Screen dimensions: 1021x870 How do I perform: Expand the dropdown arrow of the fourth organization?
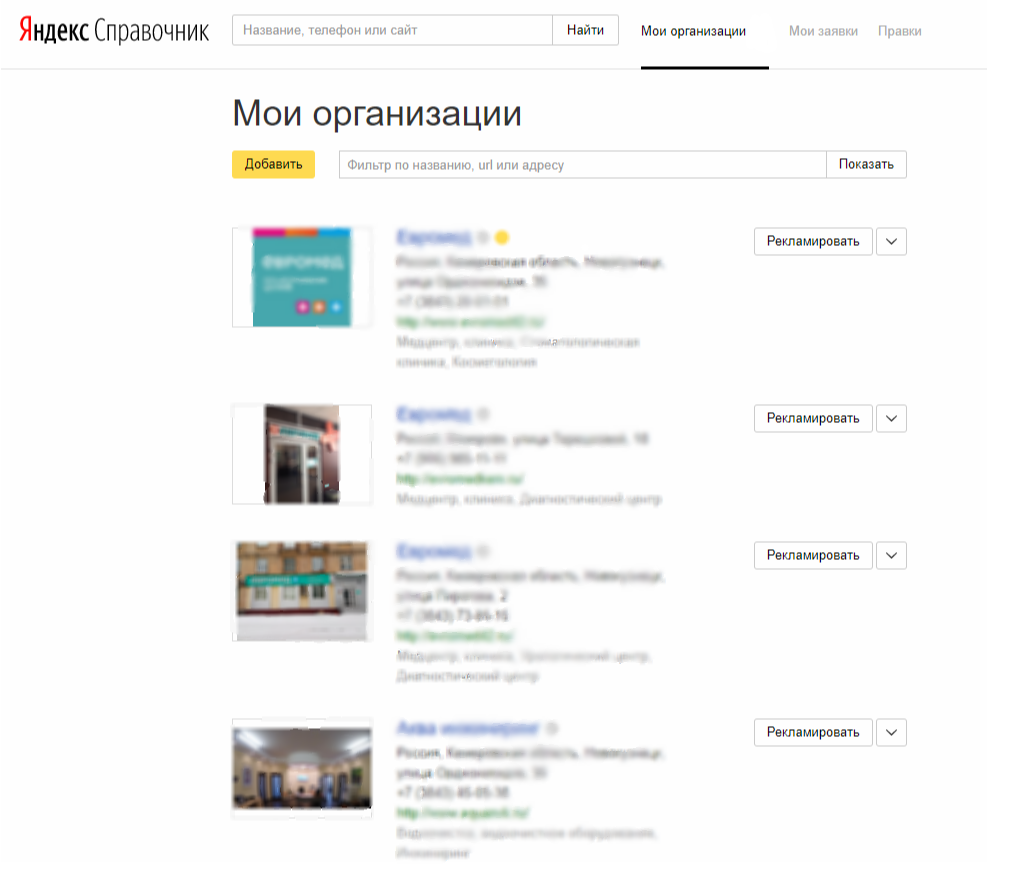coord(891,733)
